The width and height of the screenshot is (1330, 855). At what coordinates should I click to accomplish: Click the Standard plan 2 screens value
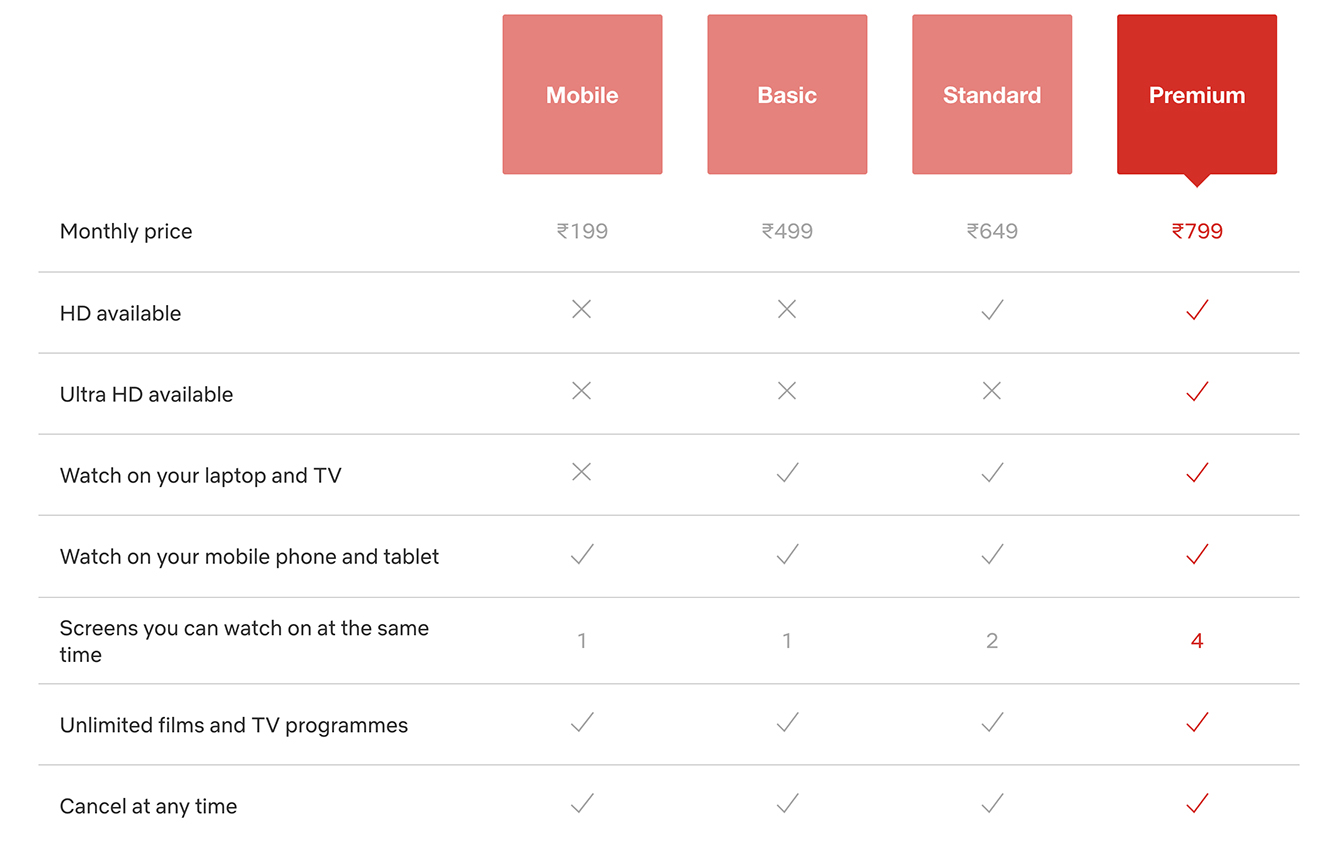[992, 641]
